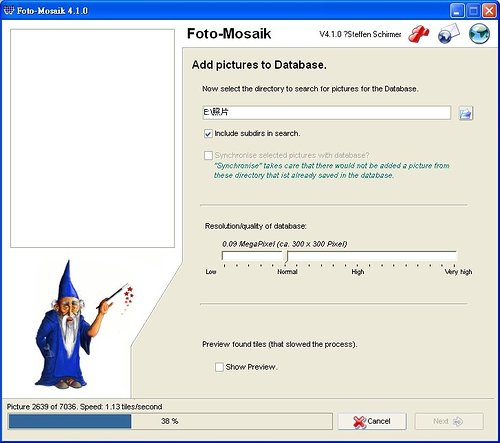Click the greyed-out Next button
The height and width of the screenshot is (443, 500).
tap(449, 422)
